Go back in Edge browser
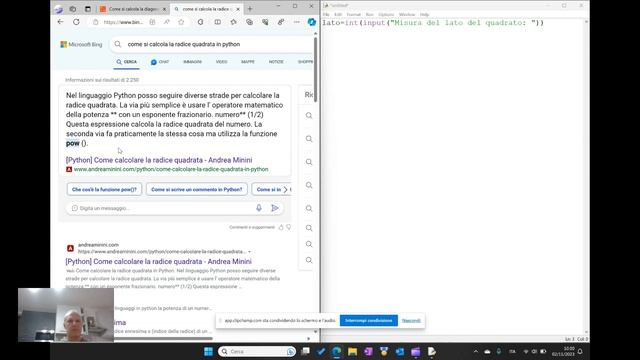The width and height of the screenshot is (640, 360). (x=60, y=22)
